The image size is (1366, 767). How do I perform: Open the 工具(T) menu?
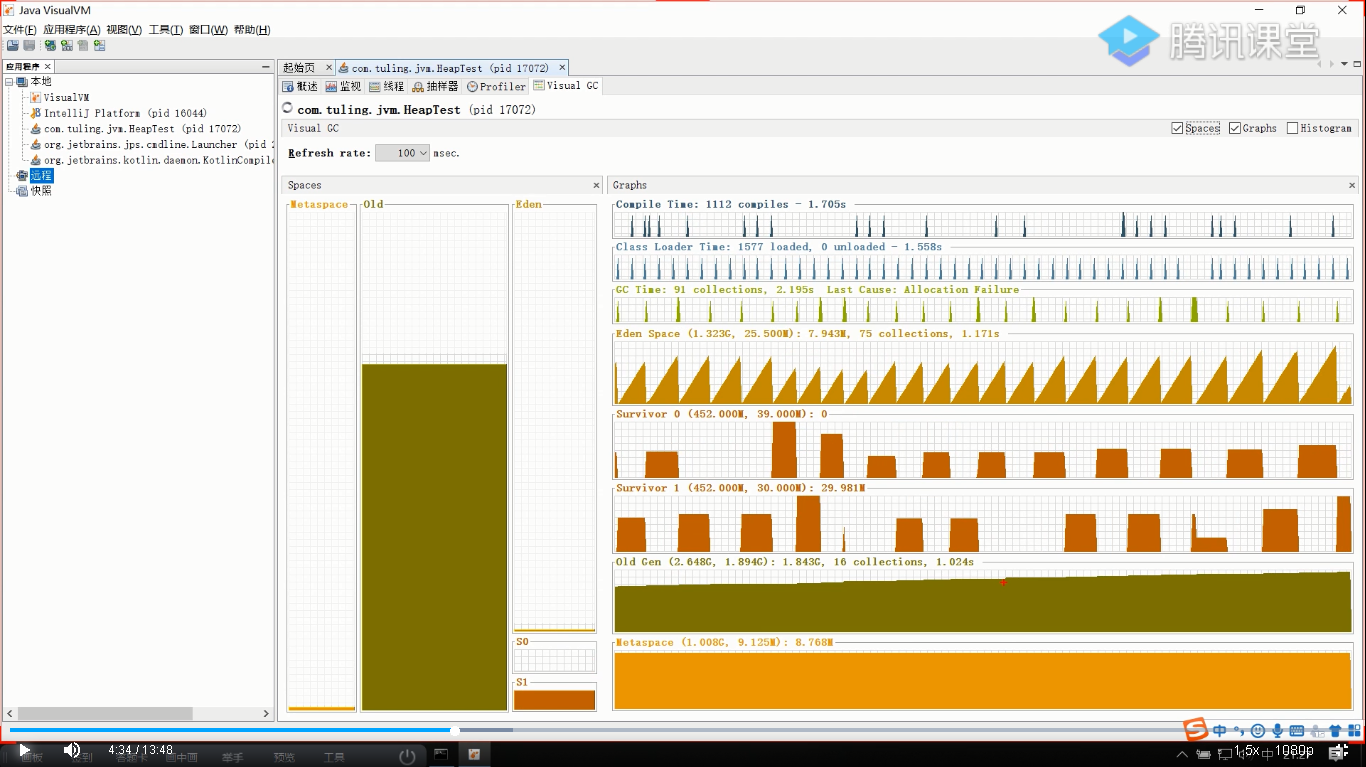coord(166,29)
